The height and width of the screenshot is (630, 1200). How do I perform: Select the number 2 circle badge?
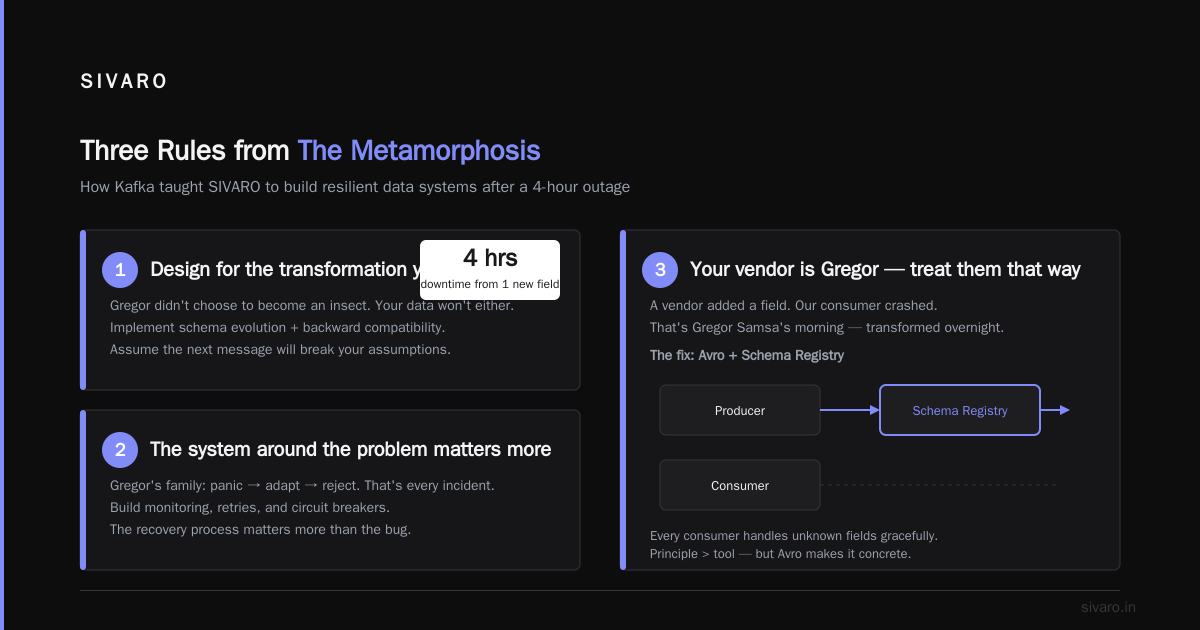tap(120, 450)
